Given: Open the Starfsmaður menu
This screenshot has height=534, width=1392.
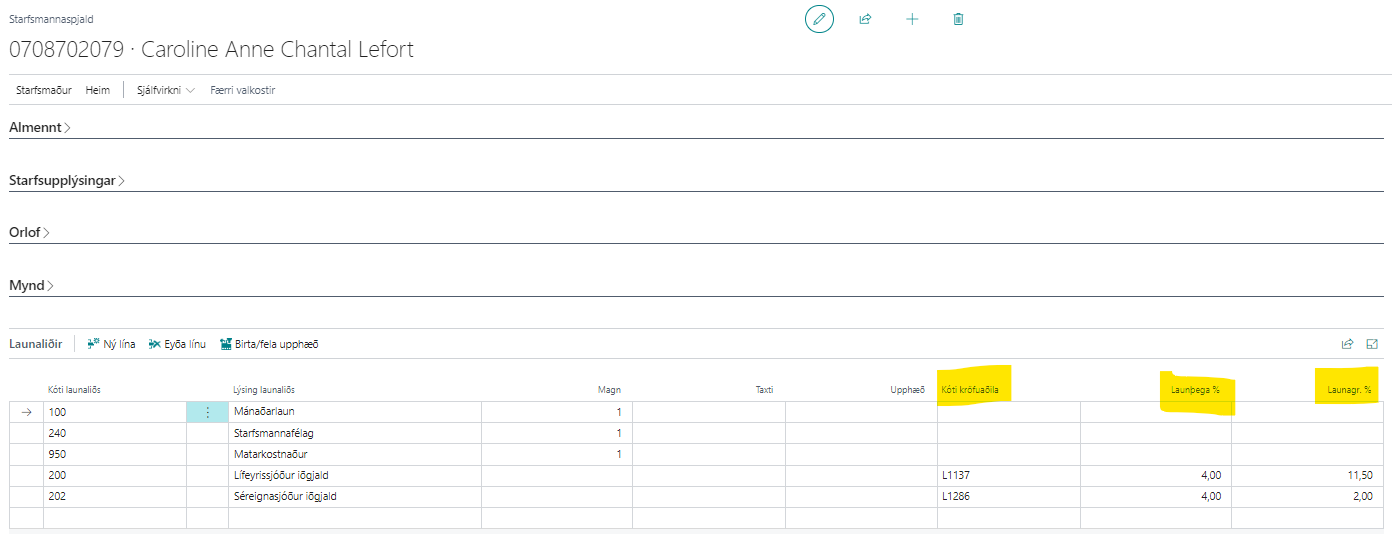Looking at the screenshot, I should 43,90.
